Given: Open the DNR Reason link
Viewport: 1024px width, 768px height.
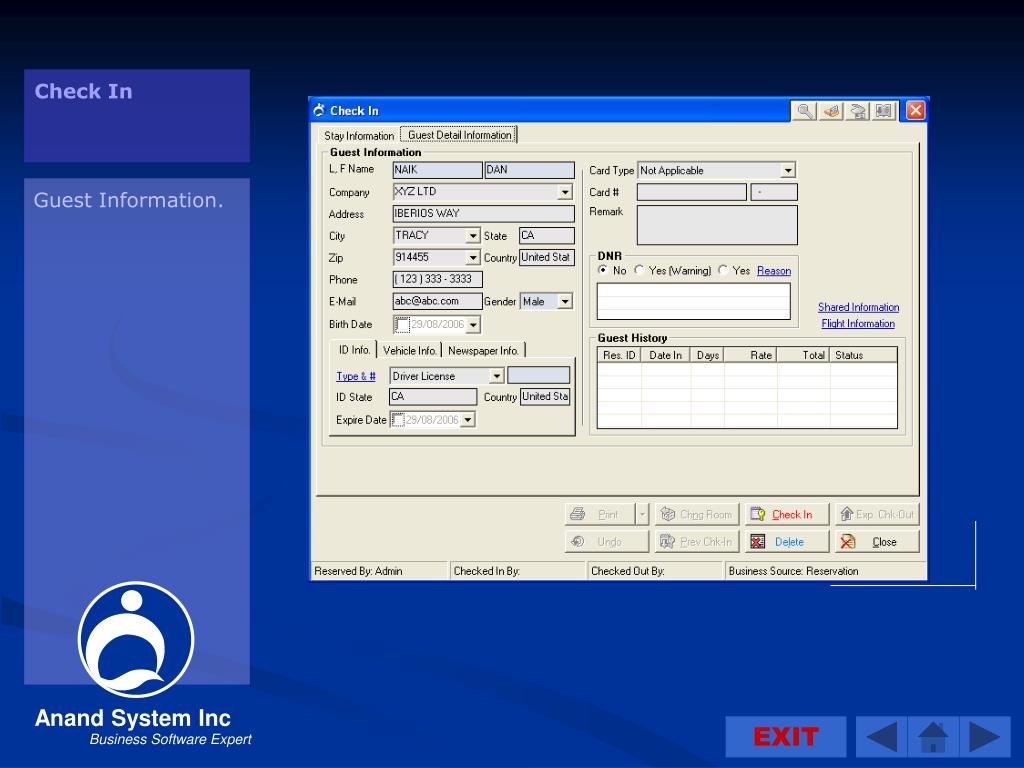Looking at the screenshot, I should pyautogui.click(x=774, y=270).
